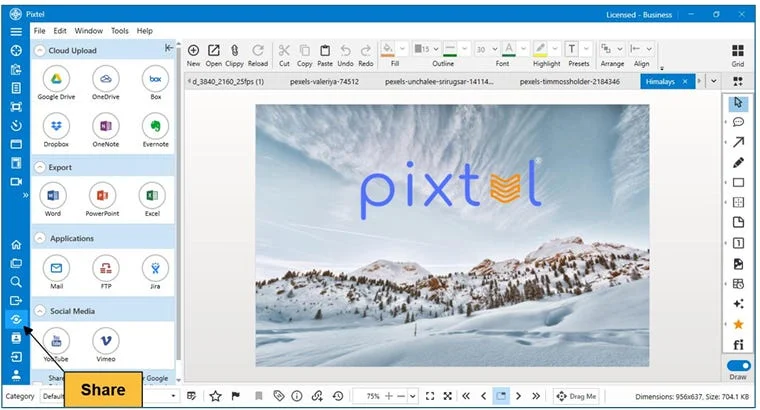Export image to PowerPoint
The height and width of the screenshot is (410, 760).
(x=102, y=195)
